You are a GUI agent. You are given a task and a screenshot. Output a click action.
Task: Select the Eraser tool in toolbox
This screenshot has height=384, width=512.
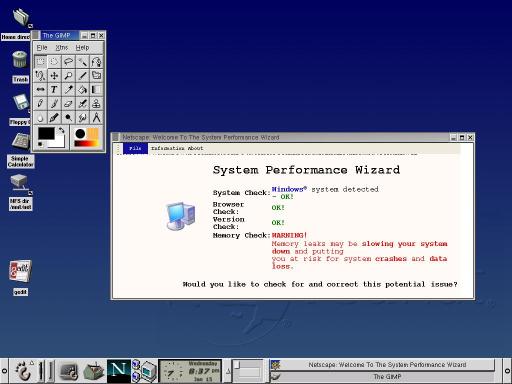click(x=68, y=104)
